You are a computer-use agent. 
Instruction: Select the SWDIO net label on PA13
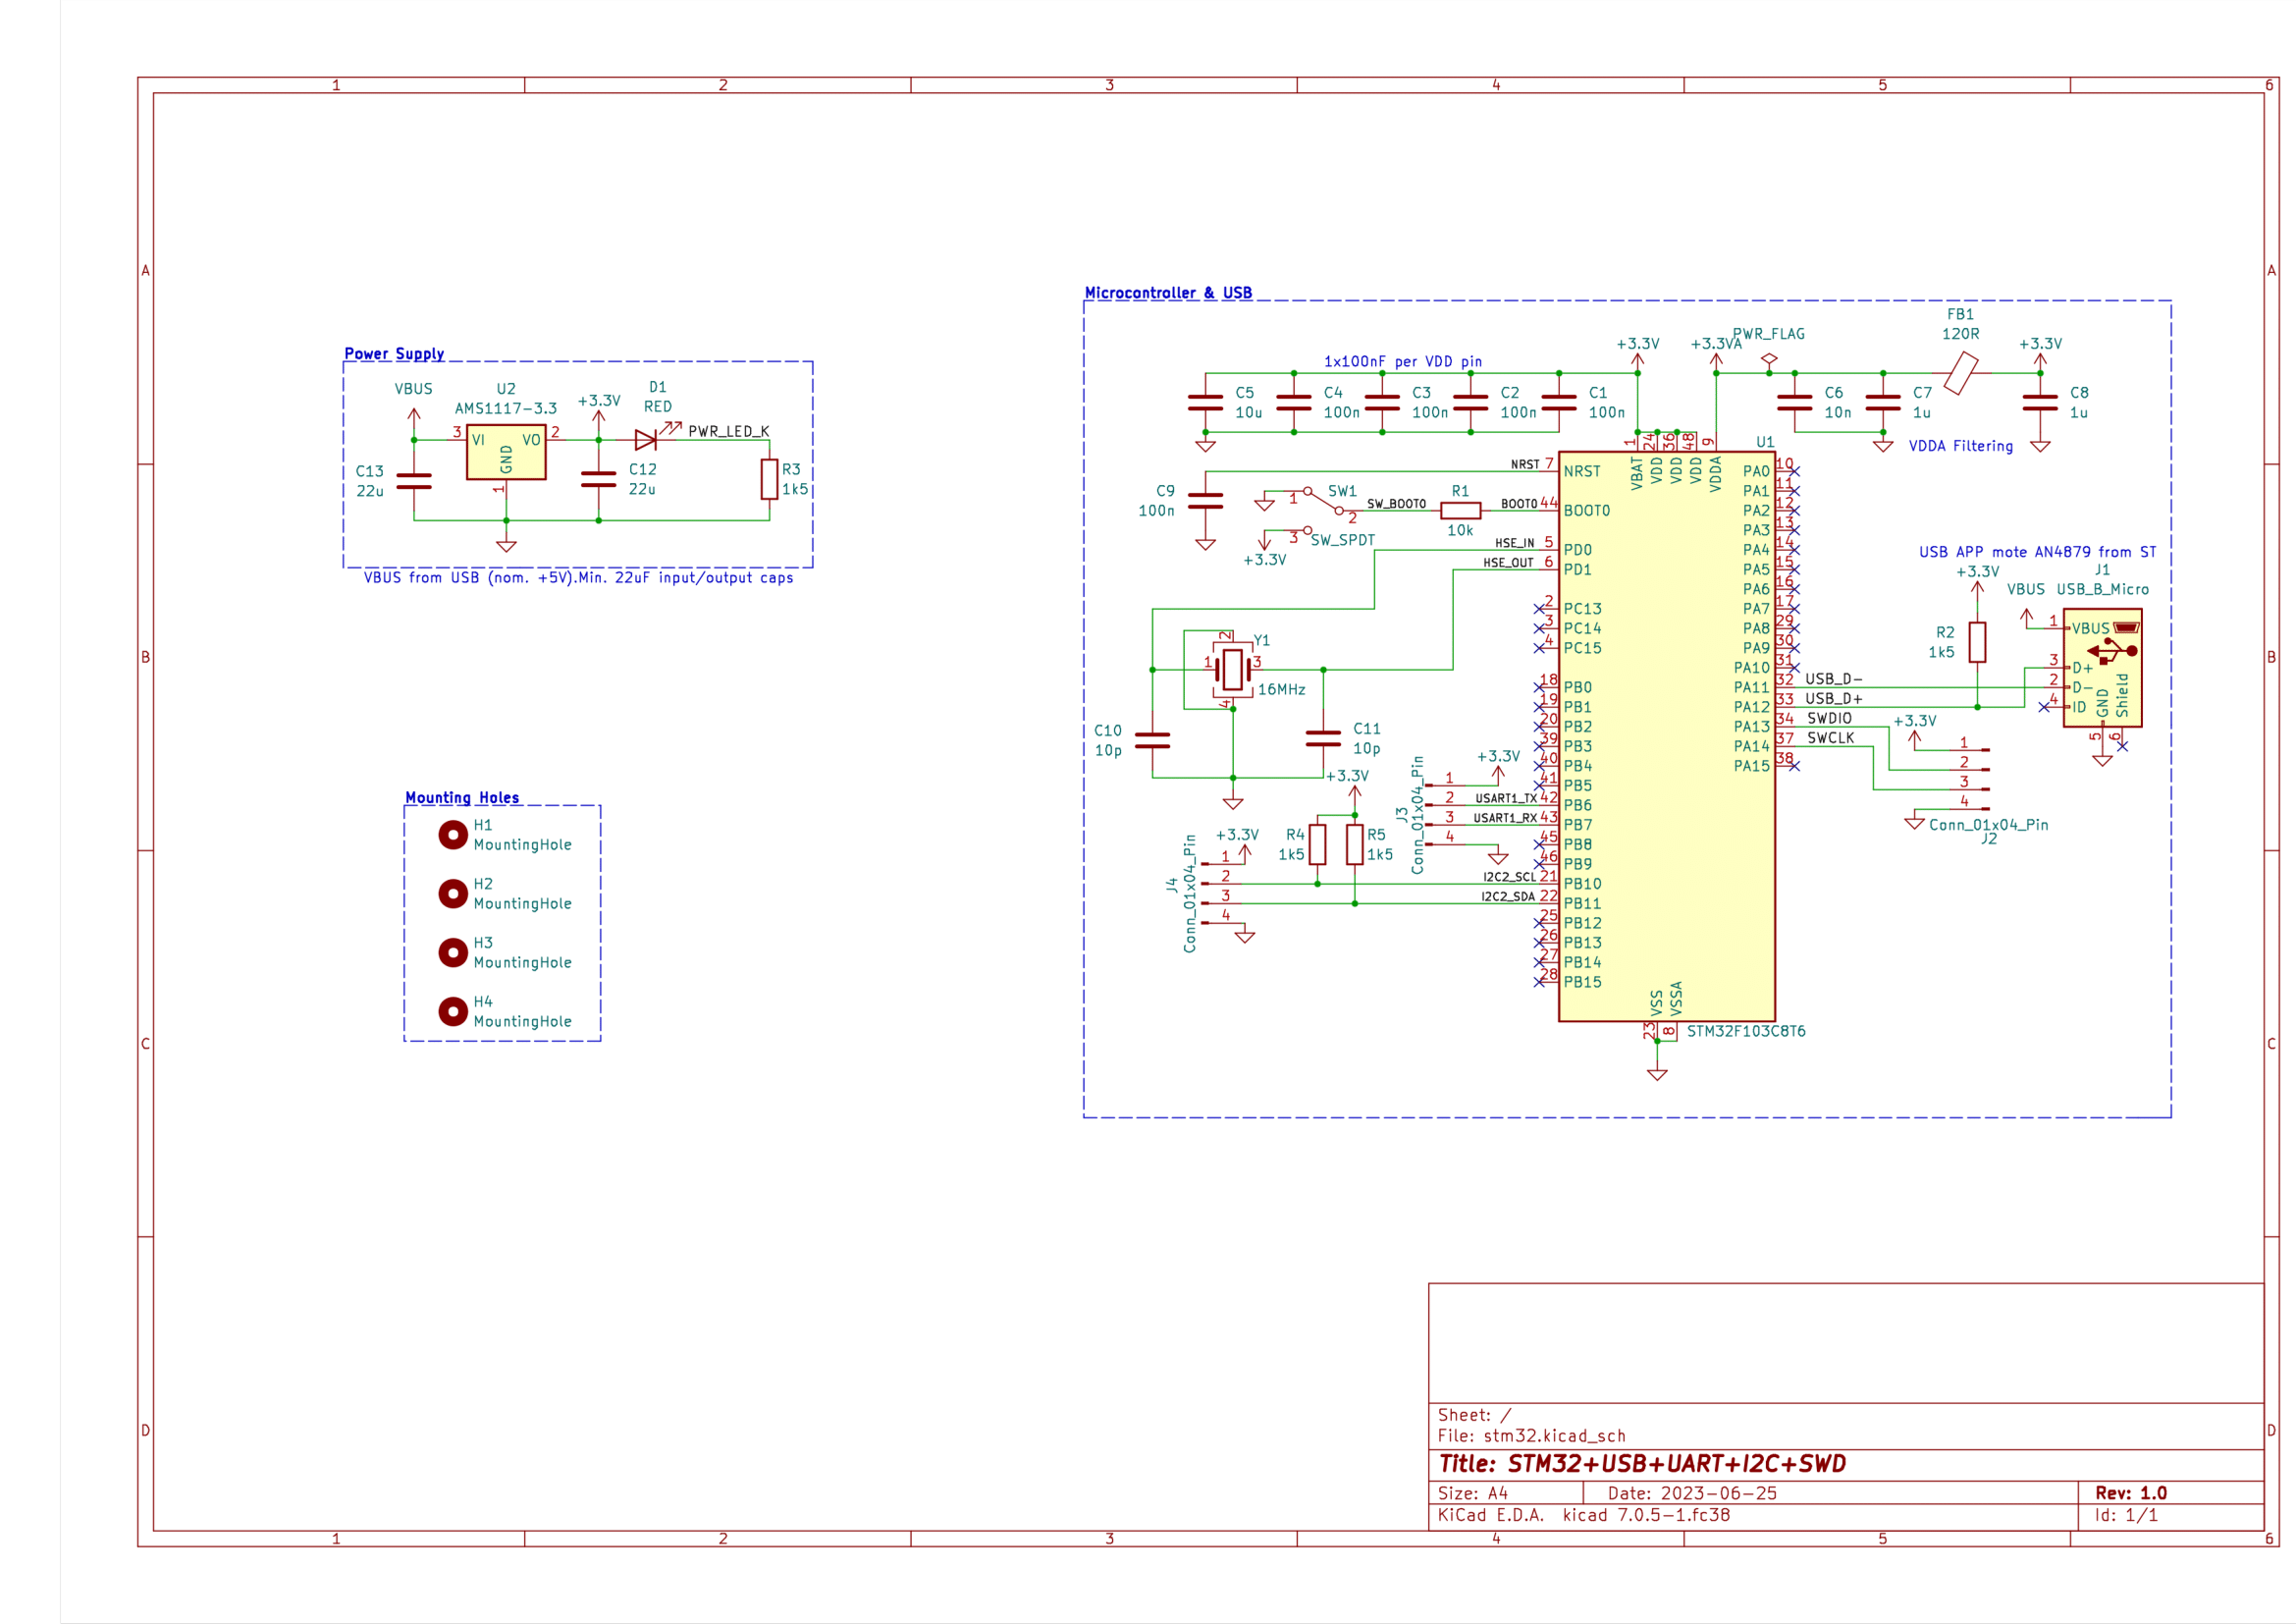tap(1828, 718)
